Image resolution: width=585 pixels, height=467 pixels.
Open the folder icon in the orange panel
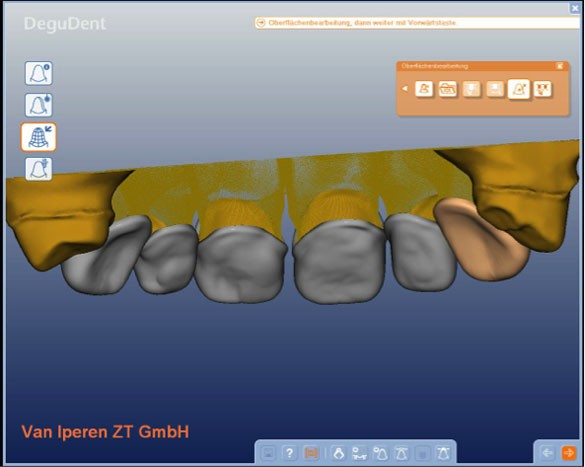click(x=448, y=89)
